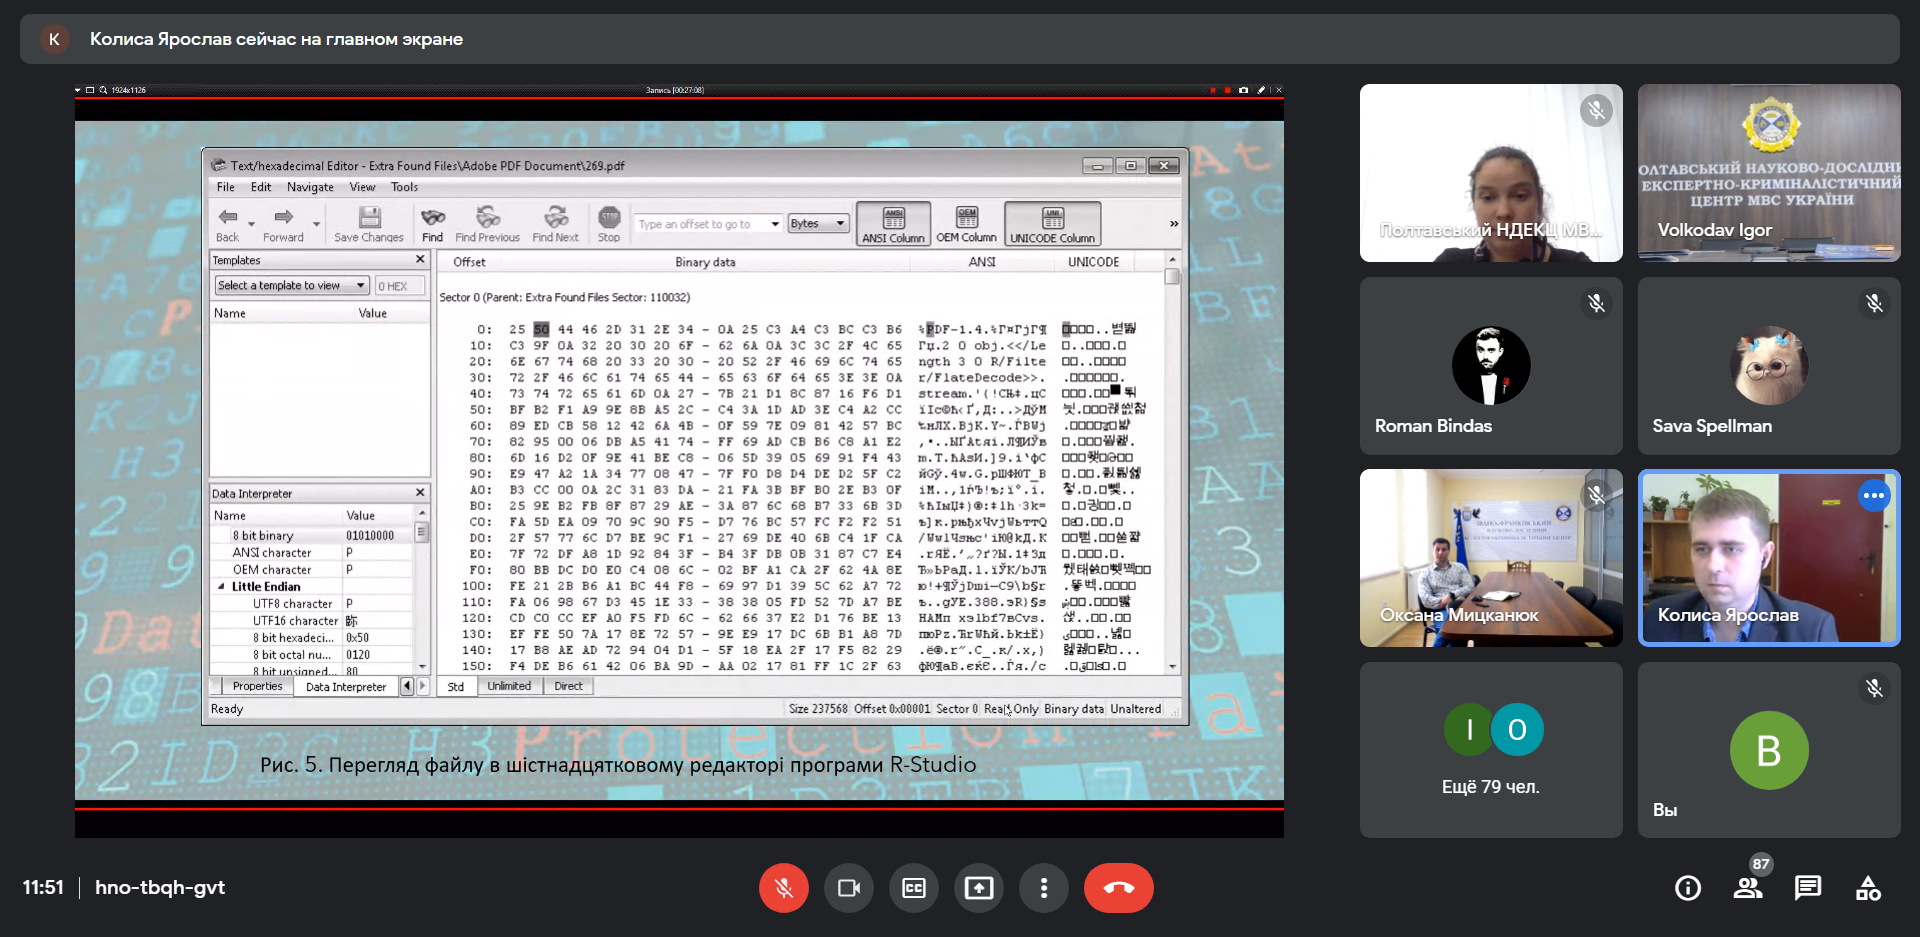
Task: Click the UNICODE Column button
Action: click(1052, 224)
